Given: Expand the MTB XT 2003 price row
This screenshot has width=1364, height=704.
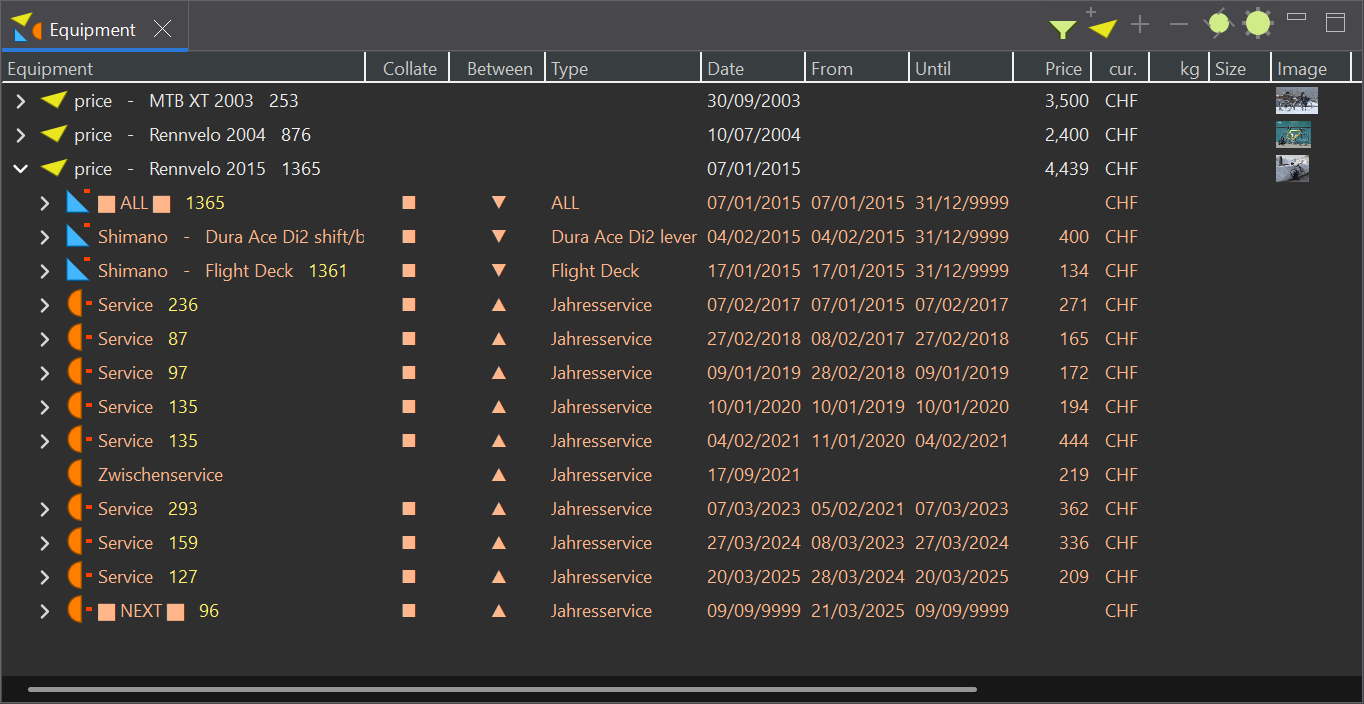Looking at the screenshot, I should pyautogui.click(x=20, y=101).
